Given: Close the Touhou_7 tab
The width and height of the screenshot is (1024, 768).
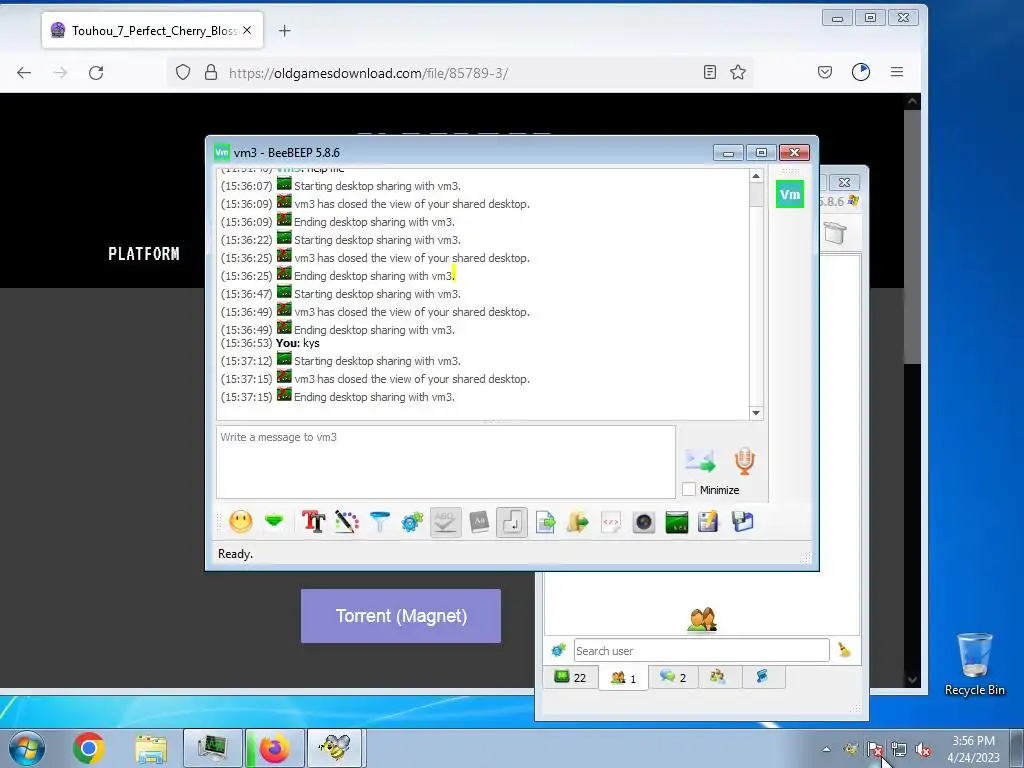Looking at the screenshot, I should (x=247, y=30).
